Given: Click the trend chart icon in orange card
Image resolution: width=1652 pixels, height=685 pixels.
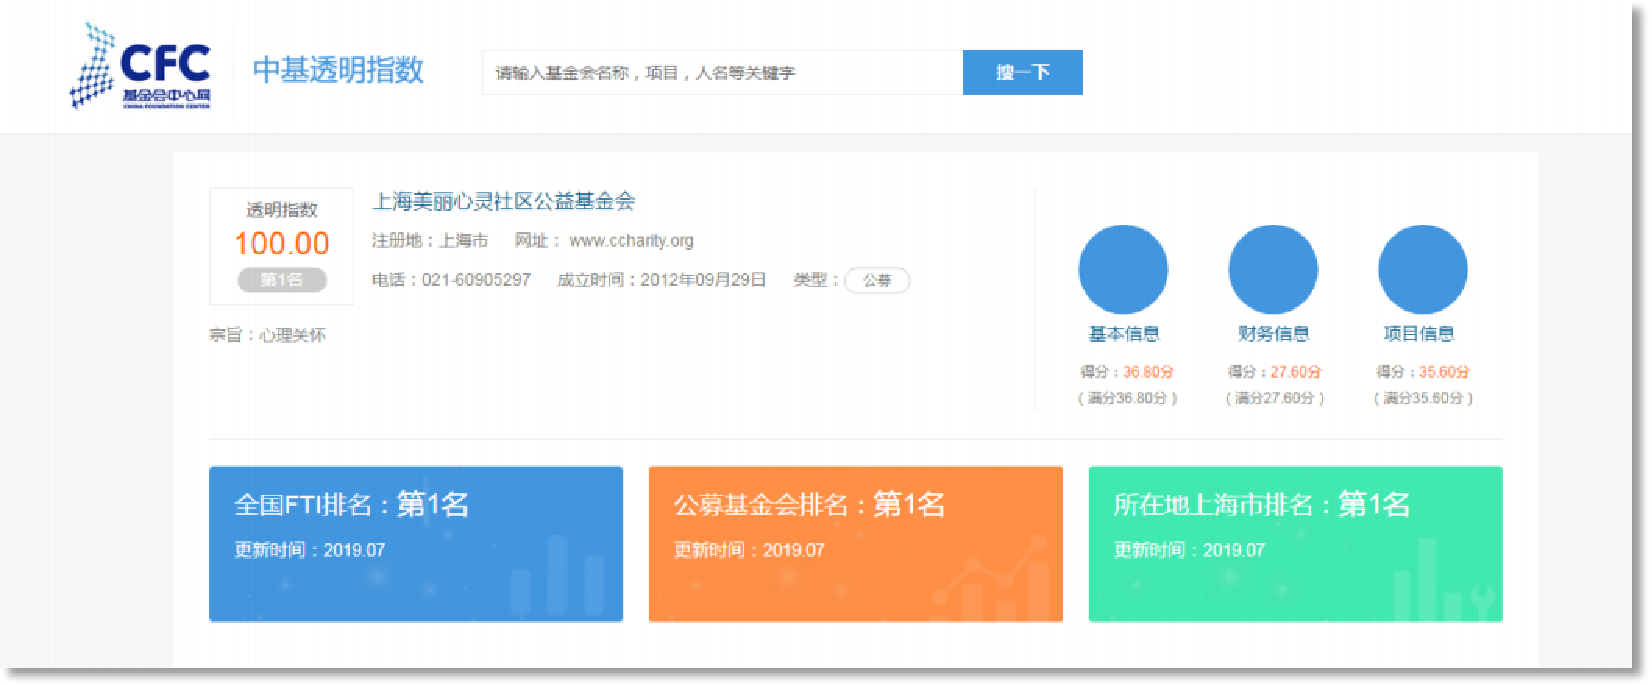Looking at the screenshot, I should point(992,577).
